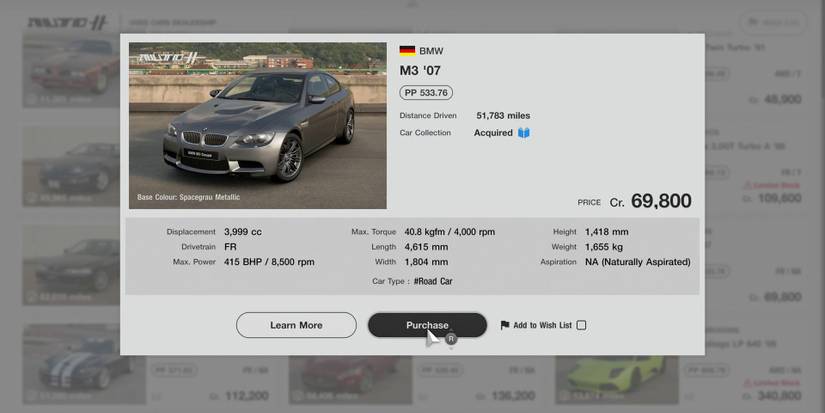Click the BMW M3 preview image
This screenshot has width=825, height=413.
pos(258,126)
